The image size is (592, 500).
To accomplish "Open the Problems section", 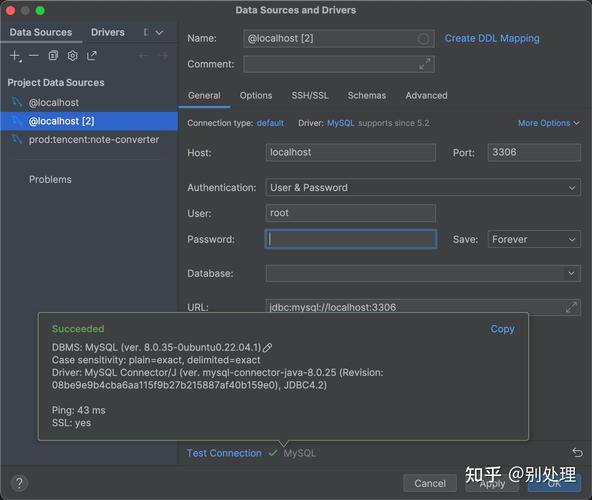I will [50, 179].
